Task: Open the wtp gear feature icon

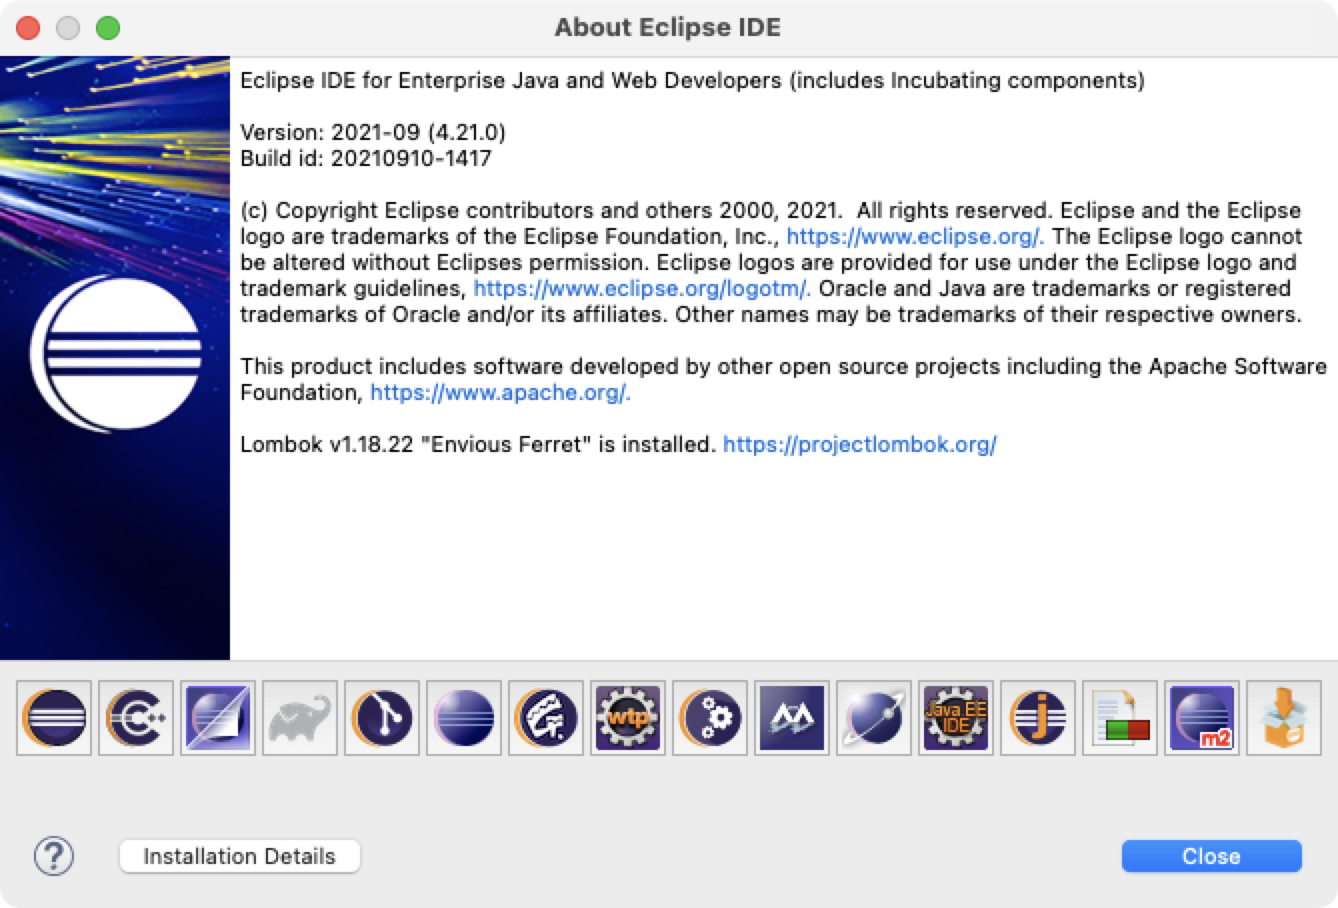Action: point(628,718)
